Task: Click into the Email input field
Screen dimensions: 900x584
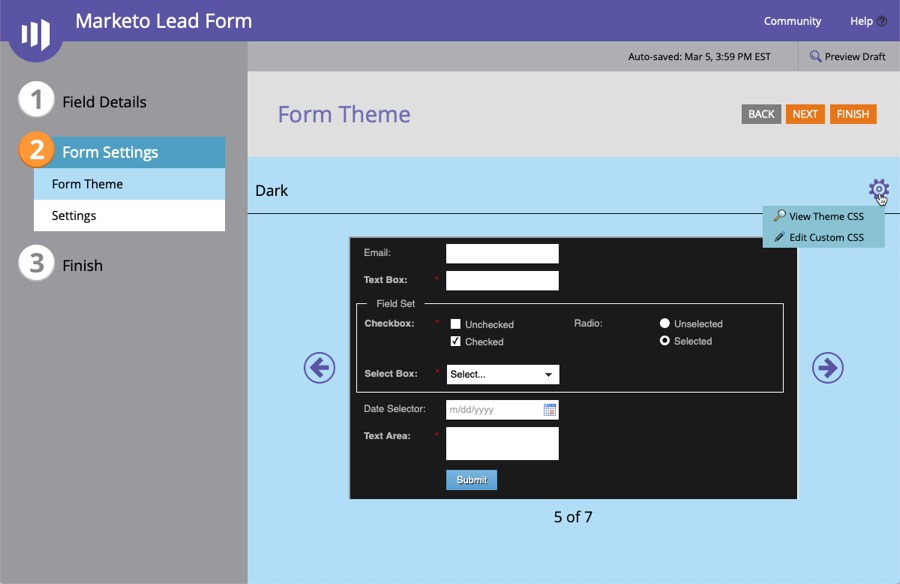Action: (x=502, y=254)
